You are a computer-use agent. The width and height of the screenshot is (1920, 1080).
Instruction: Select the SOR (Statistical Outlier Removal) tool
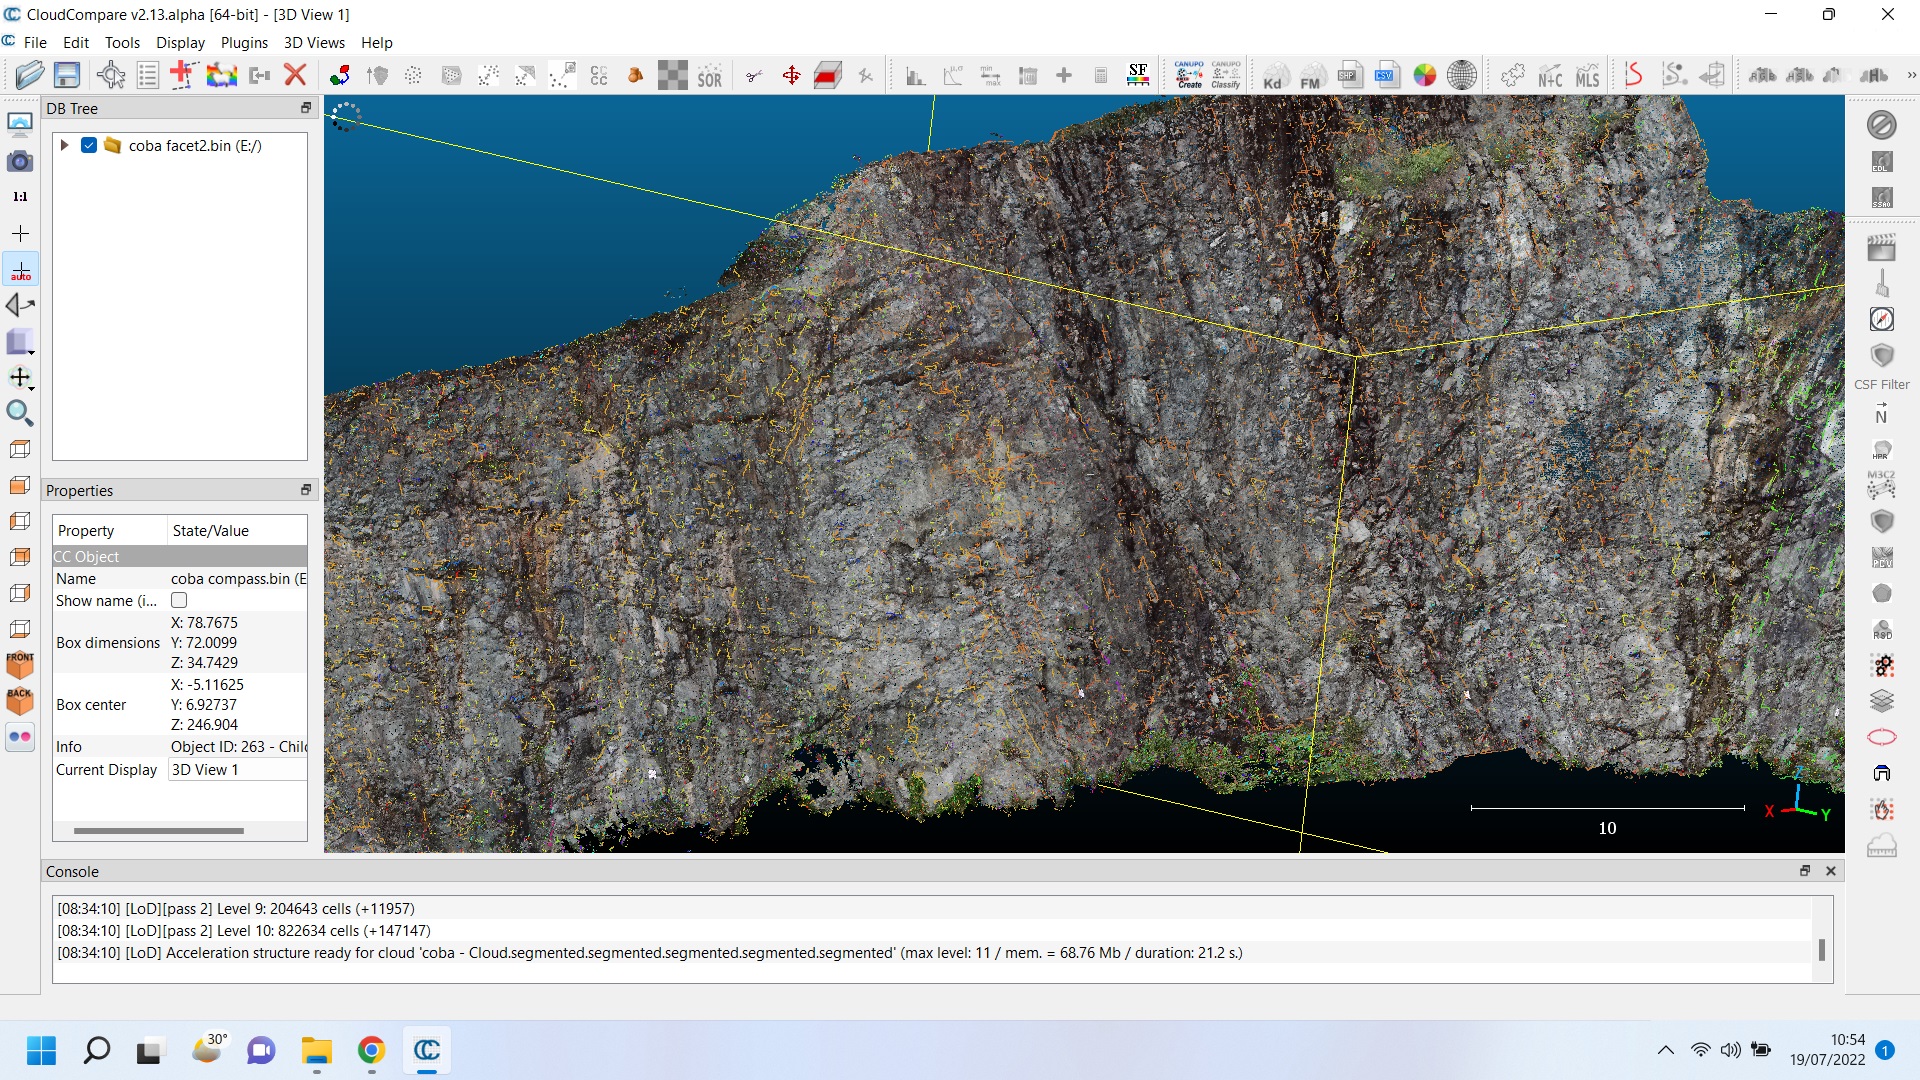pyautogui.click(x=711, y=74)
